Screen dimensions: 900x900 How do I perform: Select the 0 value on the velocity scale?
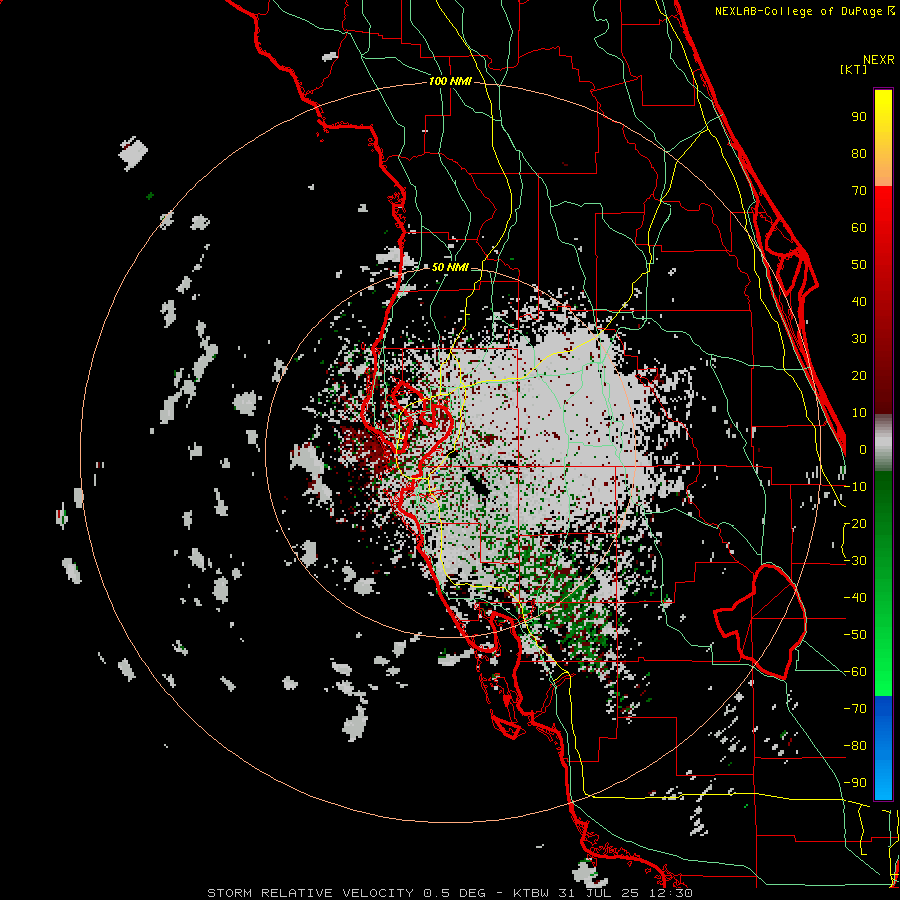point(863,450)
